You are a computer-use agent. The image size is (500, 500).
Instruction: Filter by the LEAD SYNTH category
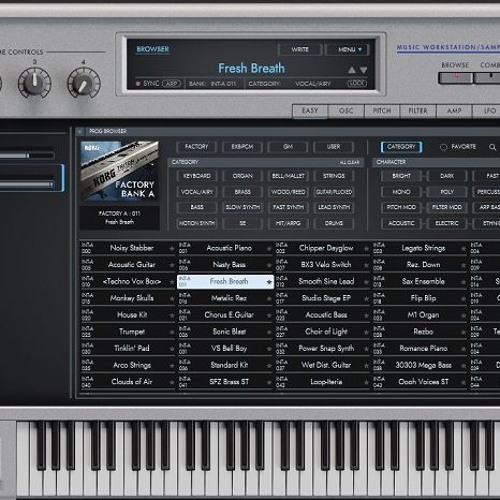(334, 207)
